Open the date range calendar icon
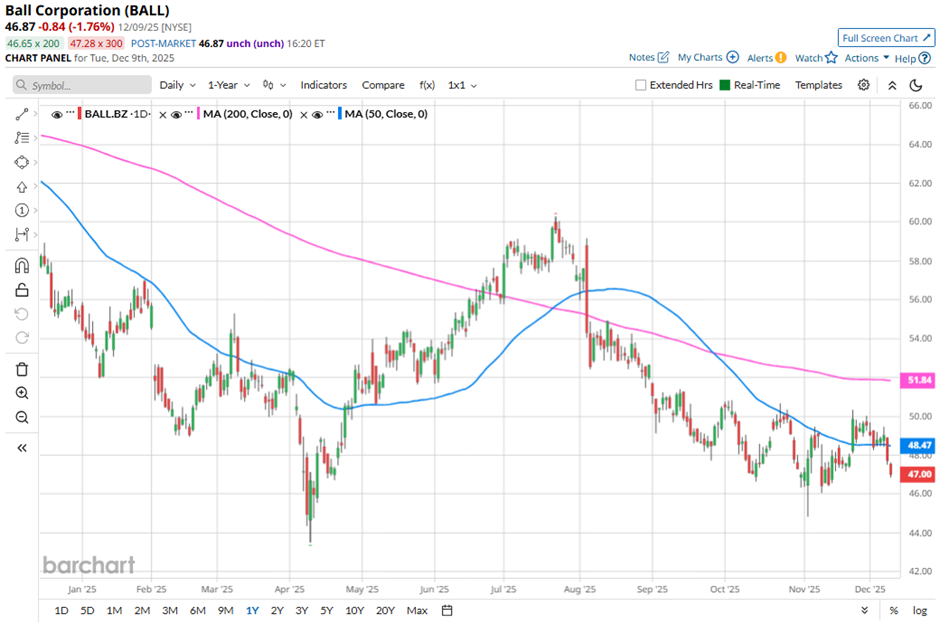940x625 pixels. pyautogui.click(x=447, y=610)
